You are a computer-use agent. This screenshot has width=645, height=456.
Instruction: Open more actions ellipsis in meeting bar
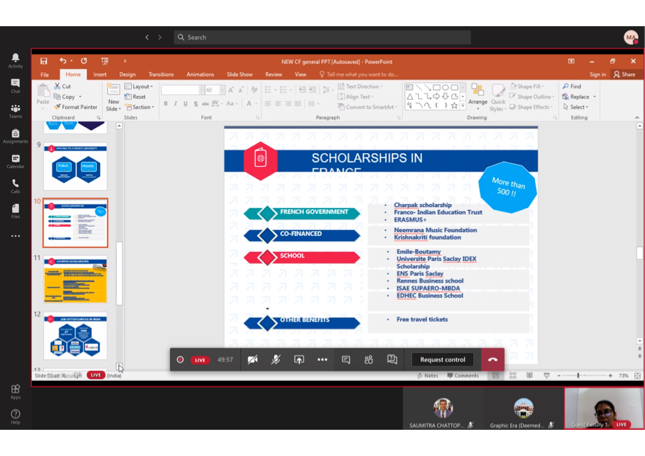(x=322, y=359)
